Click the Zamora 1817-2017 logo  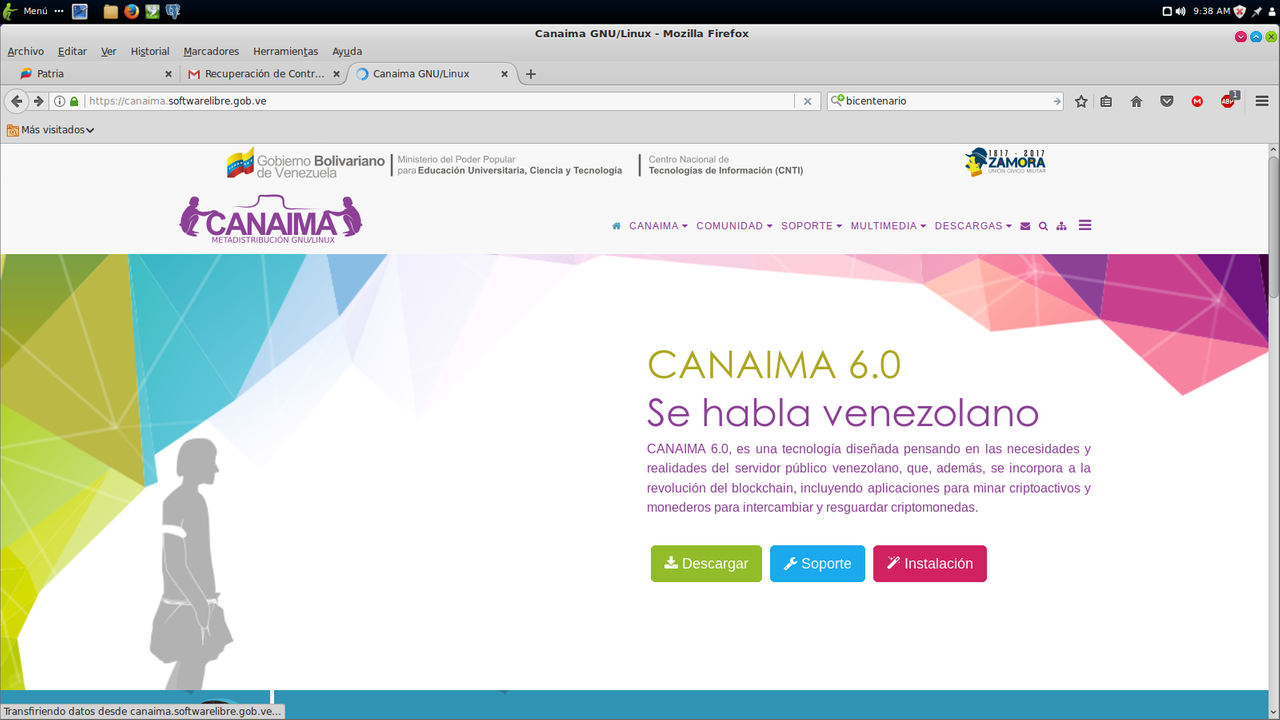point(1005,163)
